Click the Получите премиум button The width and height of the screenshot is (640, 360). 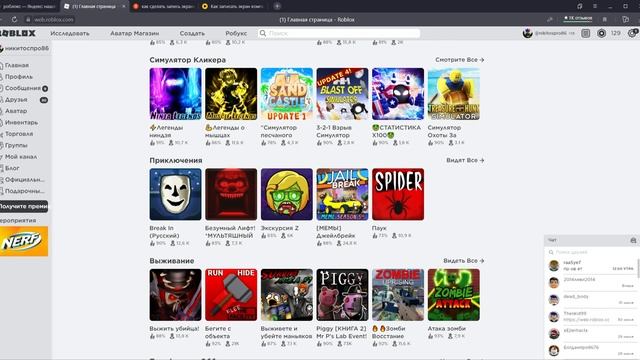point(24,207)
